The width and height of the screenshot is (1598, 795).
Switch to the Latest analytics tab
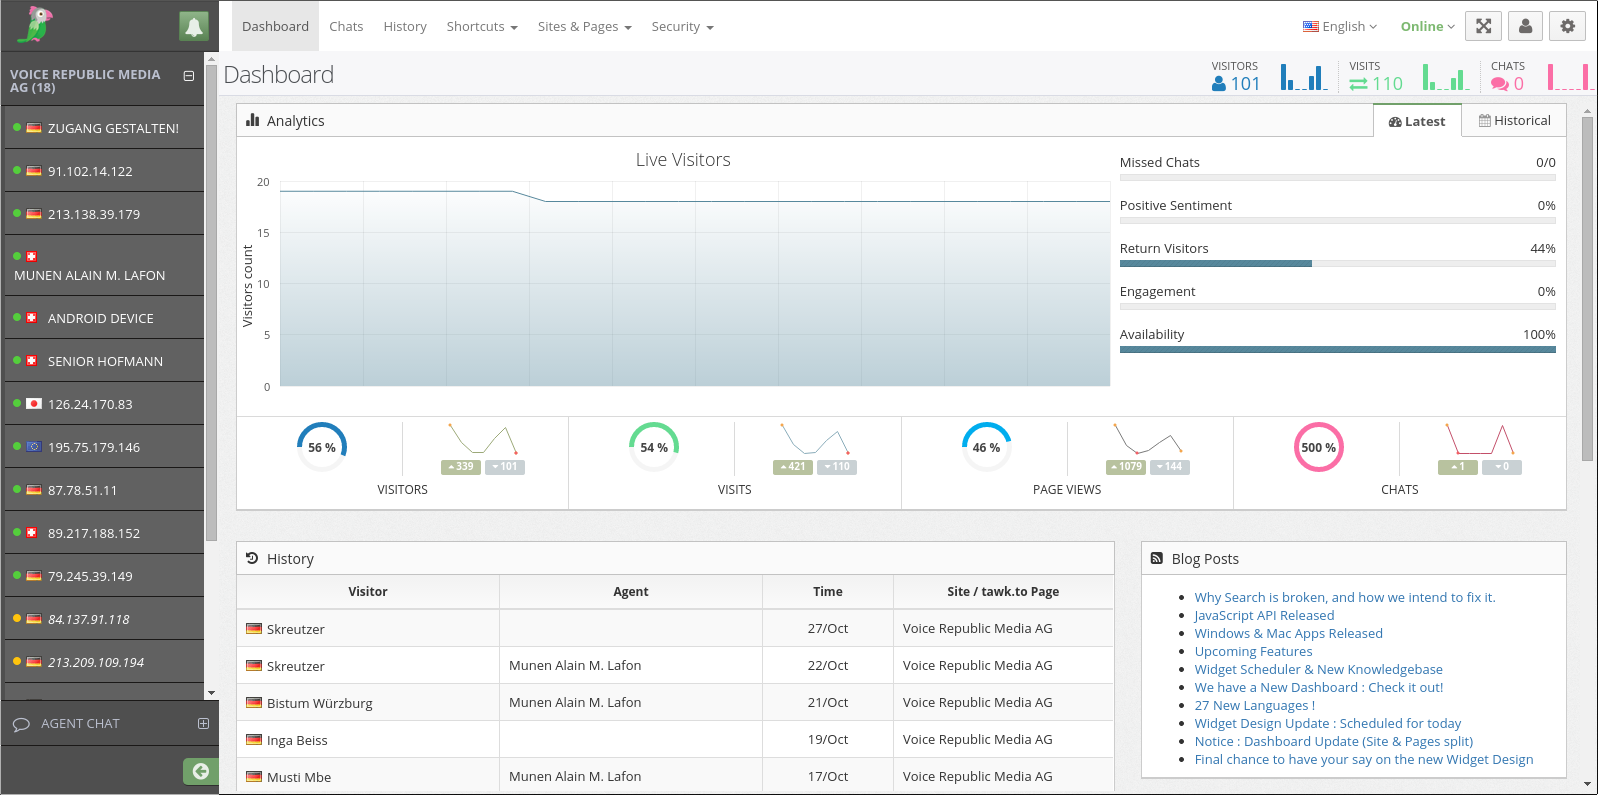click(1417, 121)
